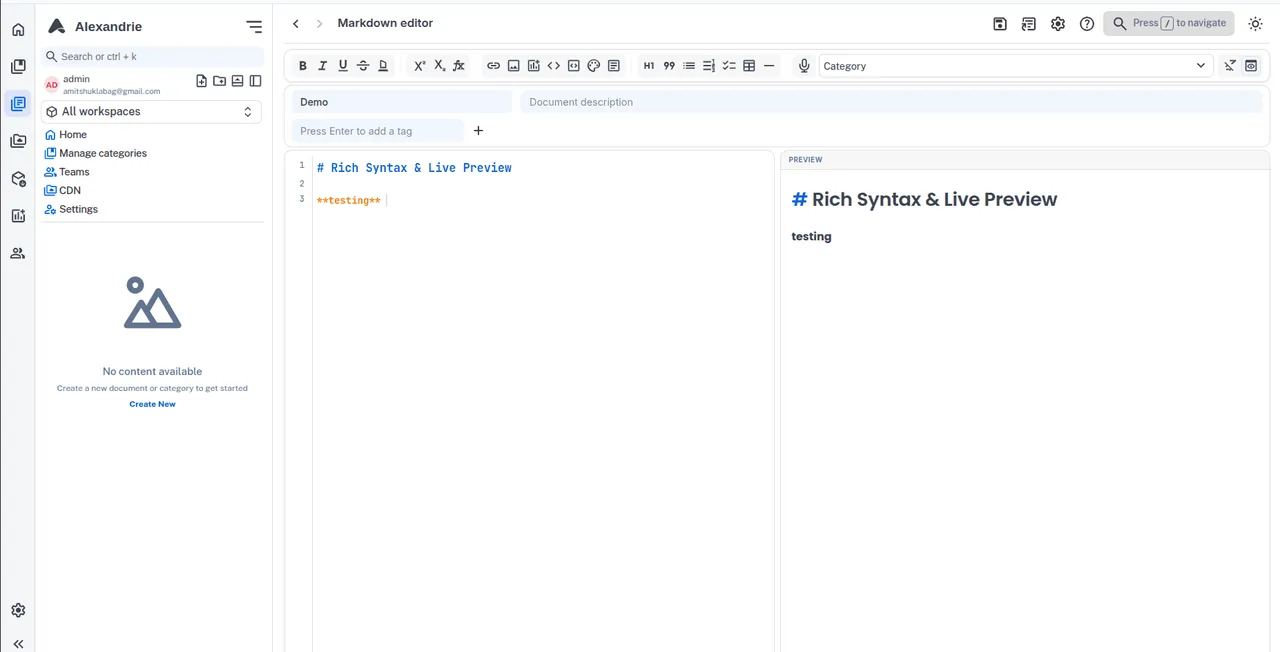Image resolution: width=1280 pixels, height=652 pixels.
Task: Start voice dictation with the microphone icon
Action: [804, 66]
